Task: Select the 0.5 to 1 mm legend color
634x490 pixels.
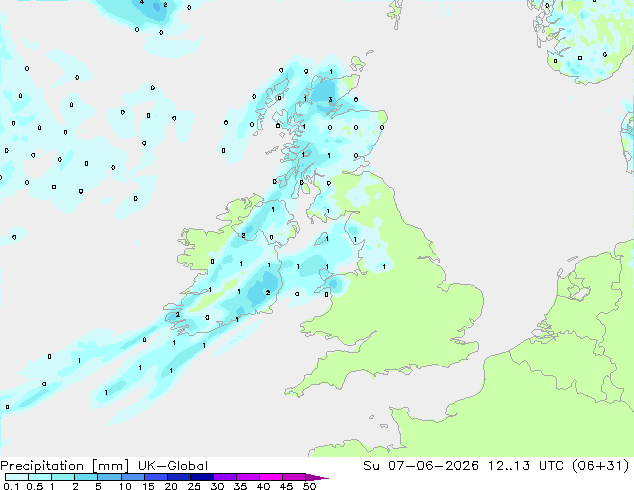Action: click(x=40, y=477)
